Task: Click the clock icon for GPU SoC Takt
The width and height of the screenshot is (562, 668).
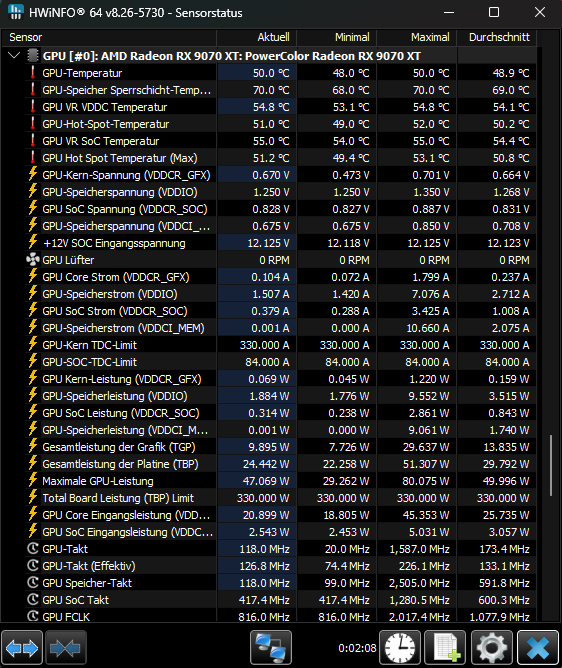Action: (x=33, y=600)
